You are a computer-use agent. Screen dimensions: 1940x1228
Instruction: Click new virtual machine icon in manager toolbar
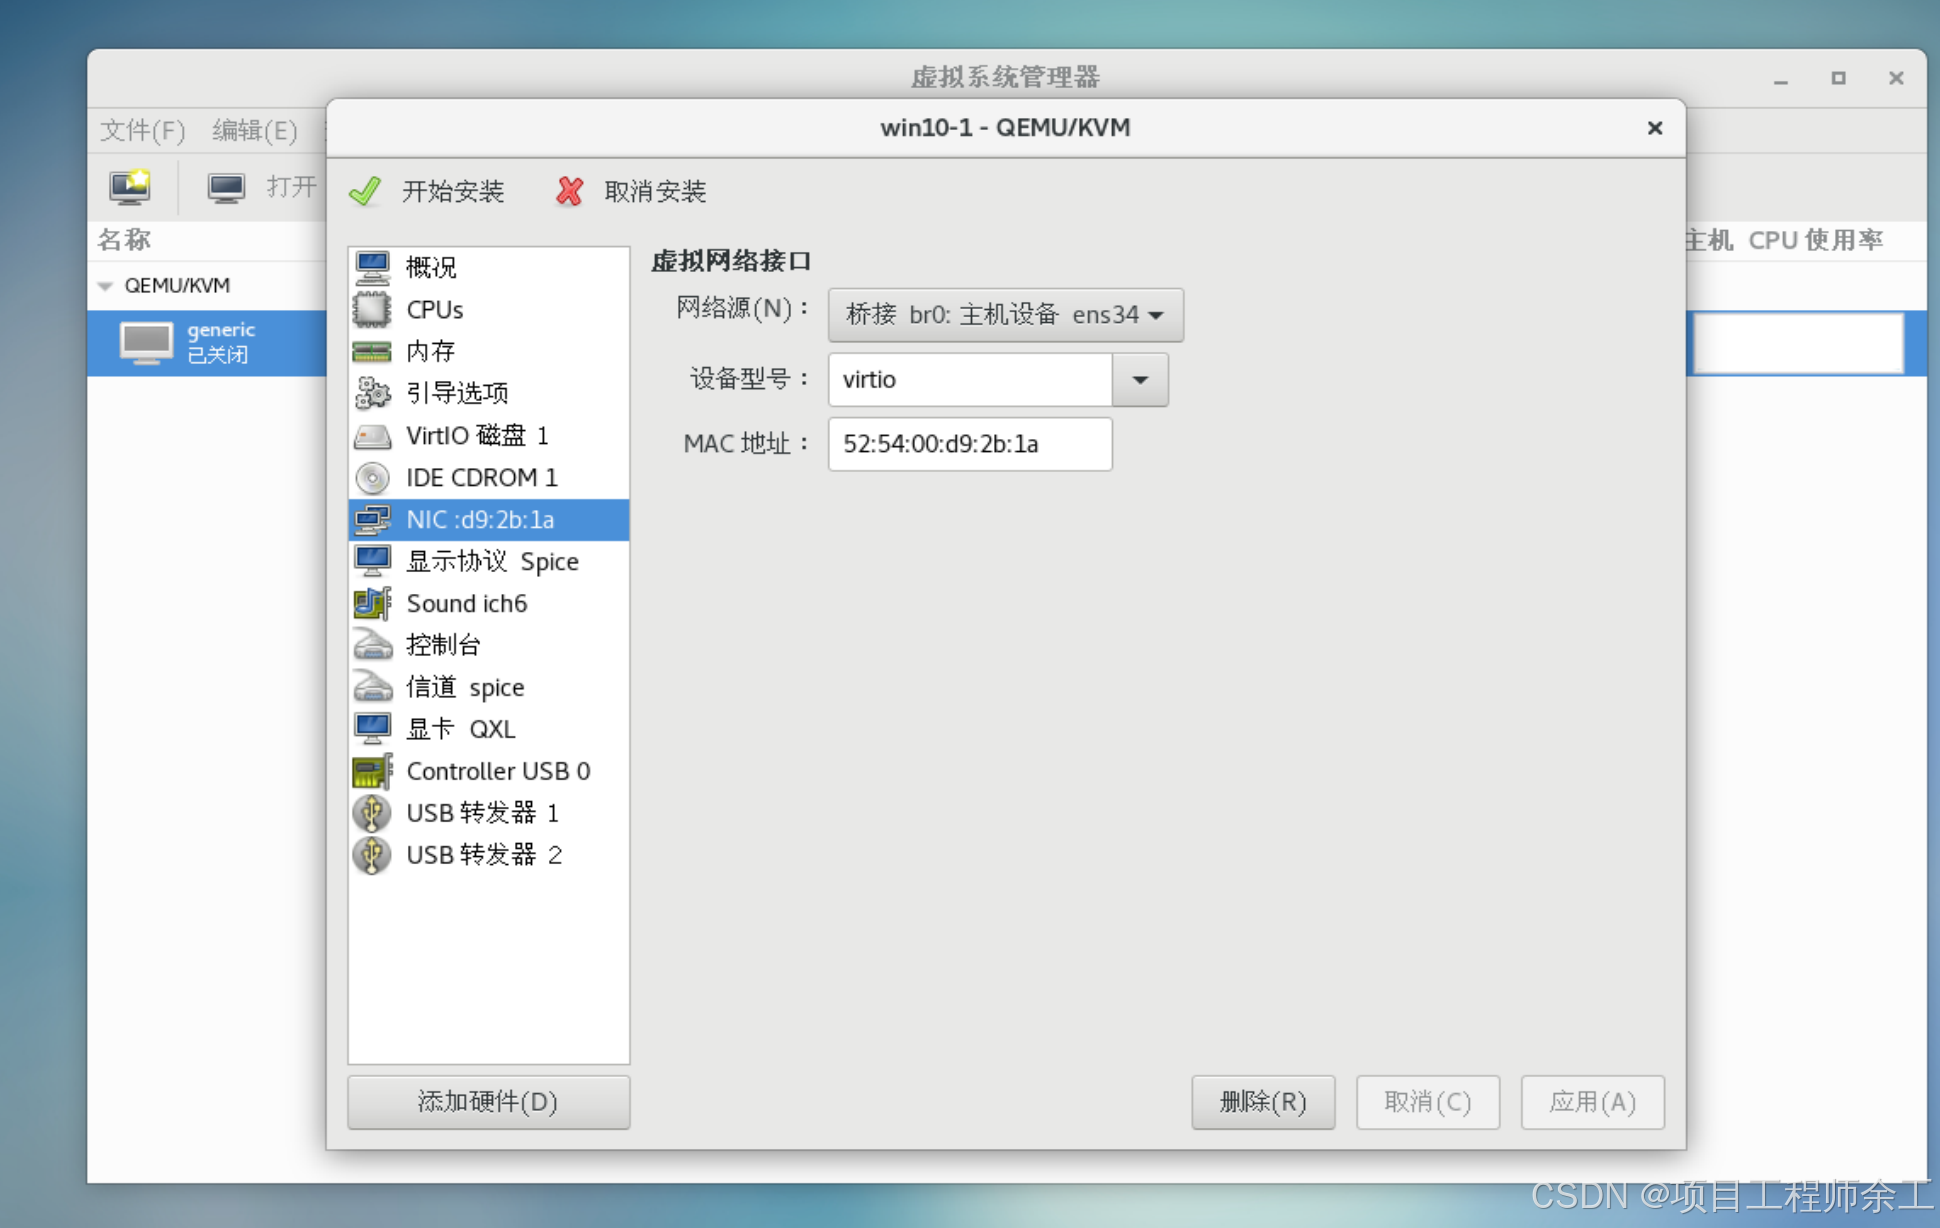(130, 187)
